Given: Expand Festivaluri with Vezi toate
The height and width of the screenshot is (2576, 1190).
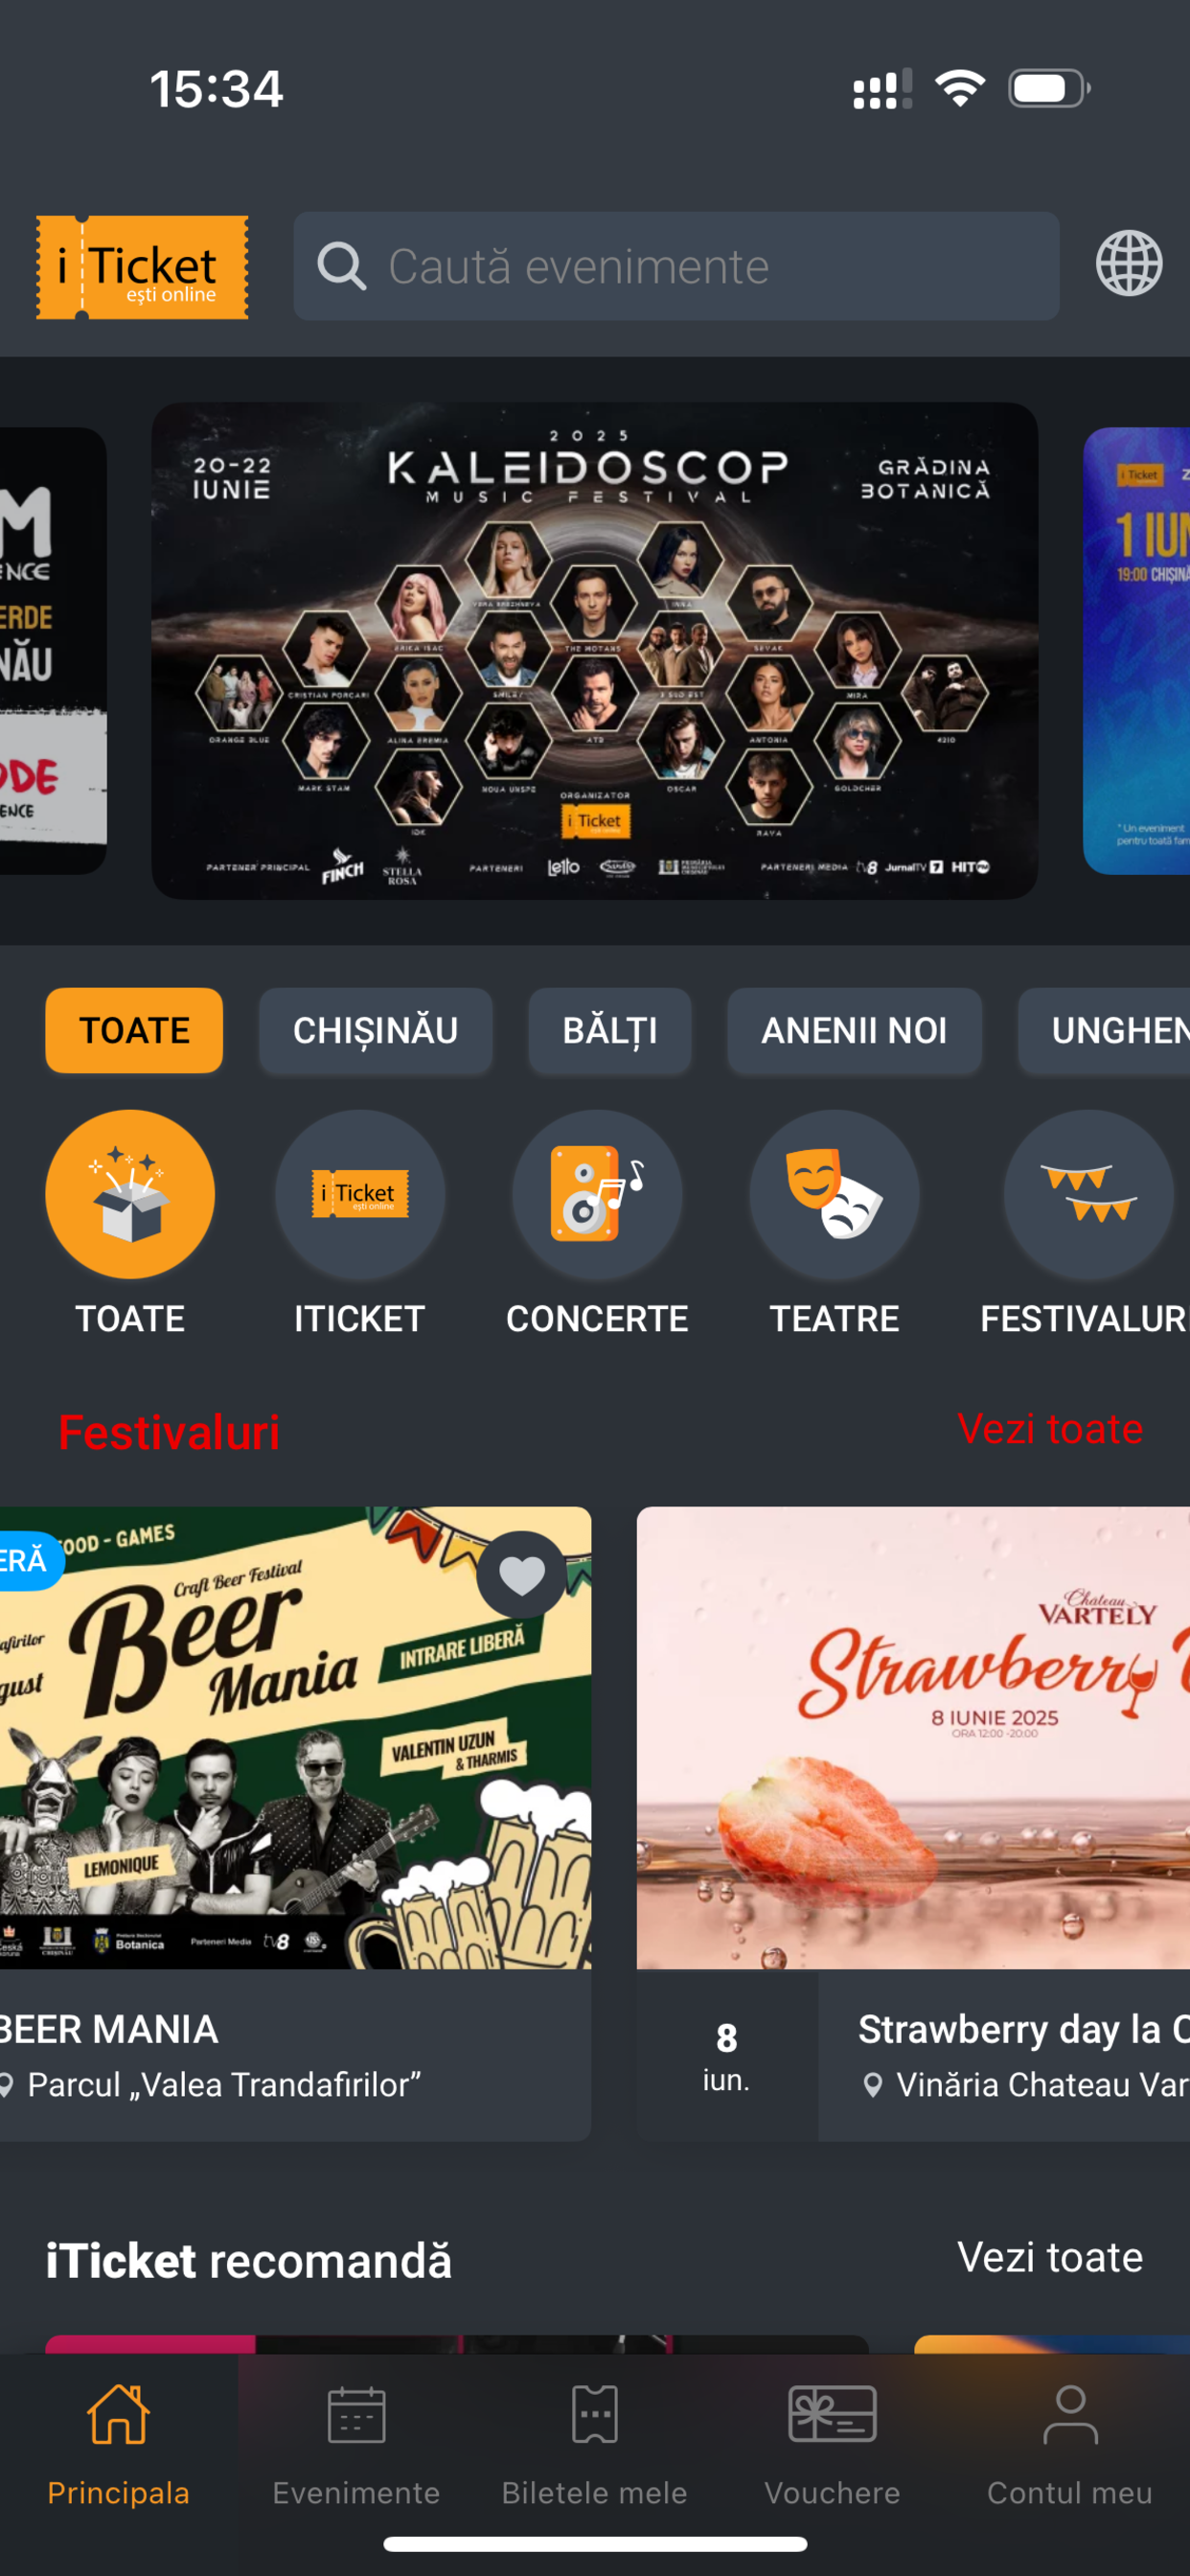Looking at the screenshot, I should [x=1049, y=1429].
